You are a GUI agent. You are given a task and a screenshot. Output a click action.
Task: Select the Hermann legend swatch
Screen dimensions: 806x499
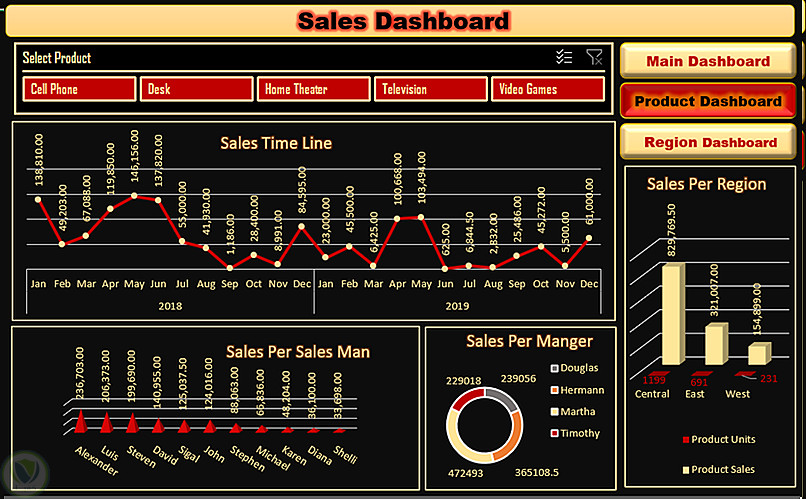[x=554, y=390]
